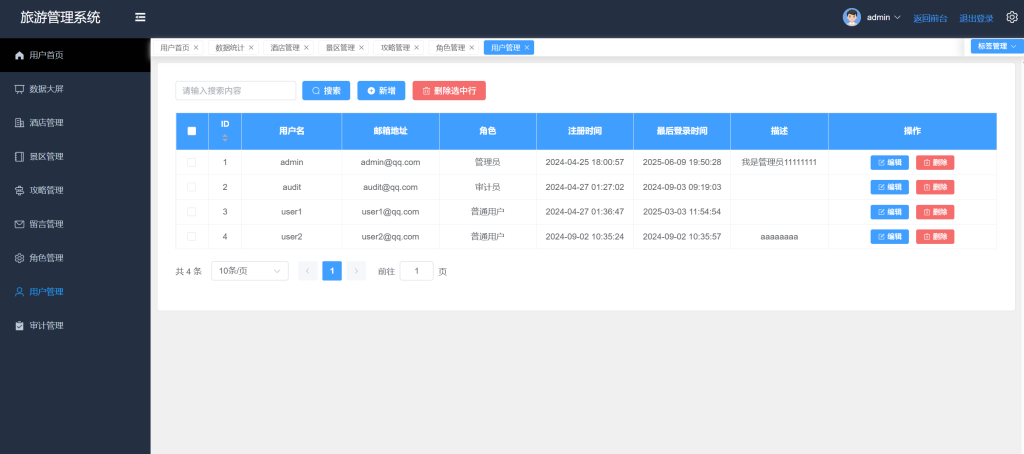Close the 用户首页 tab
This screenshot has height=454, width=1024.
click(x=196, y=48)
